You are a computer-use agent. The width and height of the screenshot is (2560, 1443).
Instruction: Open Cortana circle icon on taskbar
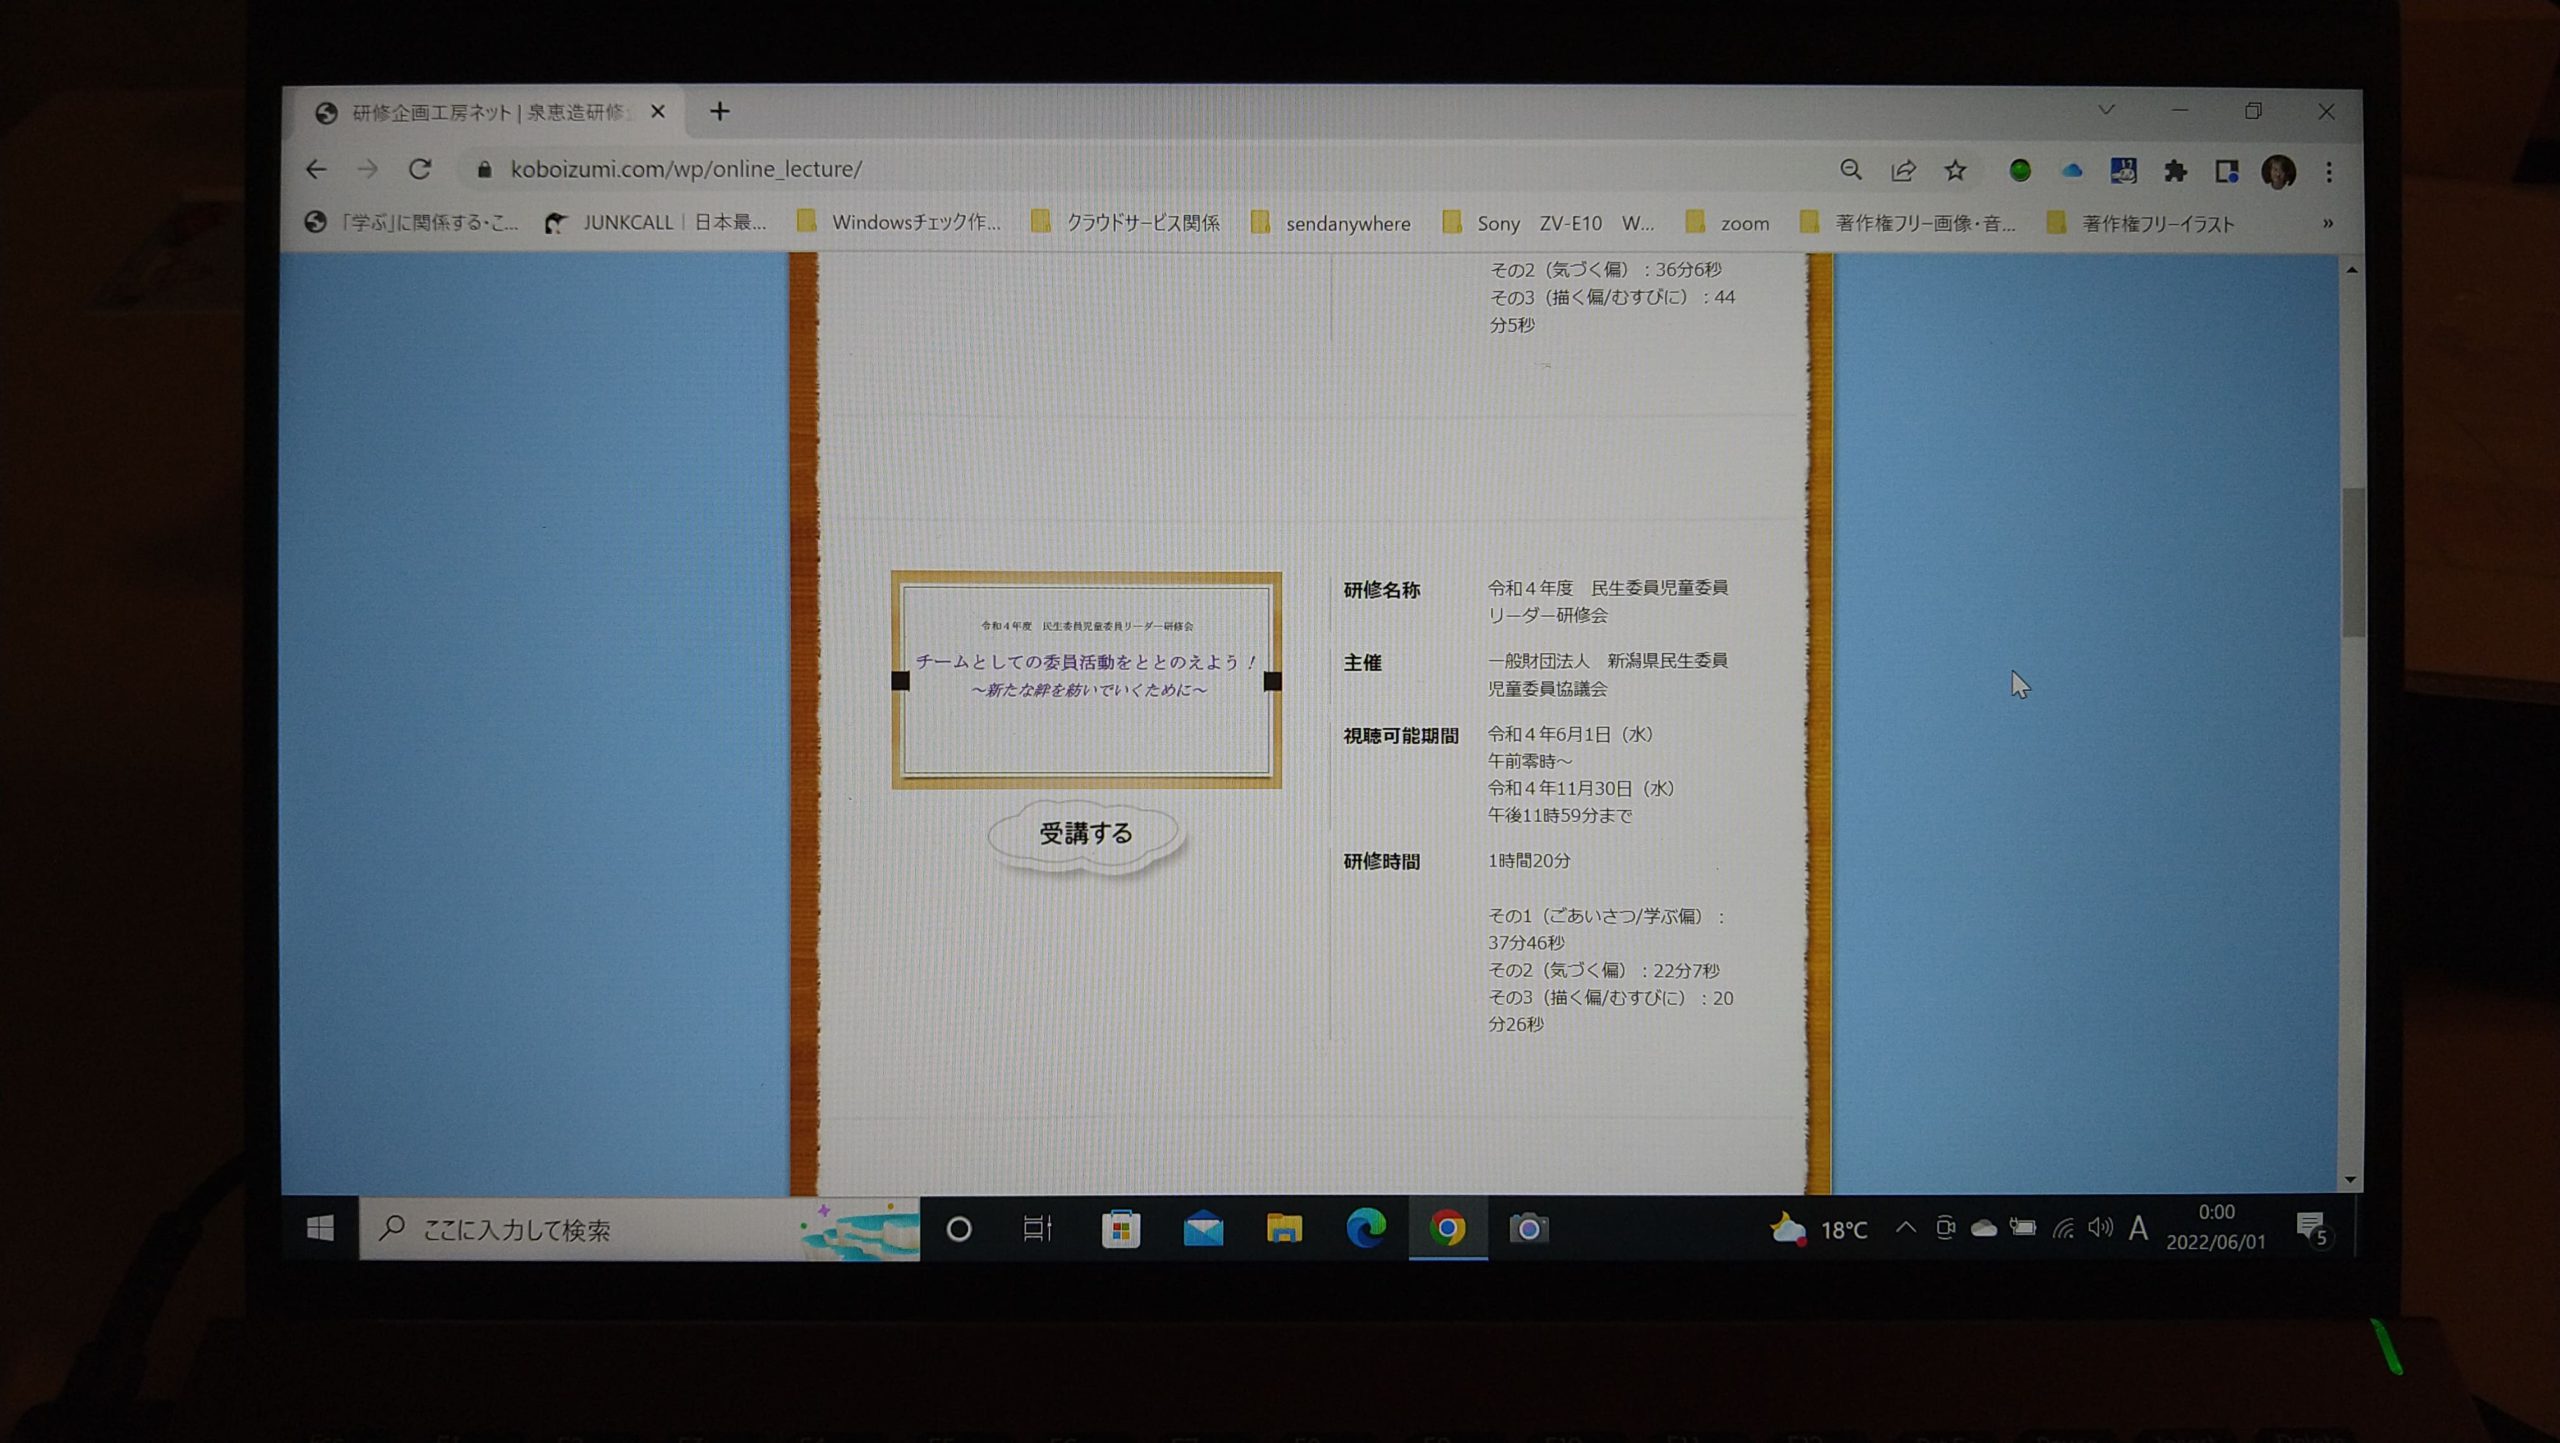pos(958,1229)
